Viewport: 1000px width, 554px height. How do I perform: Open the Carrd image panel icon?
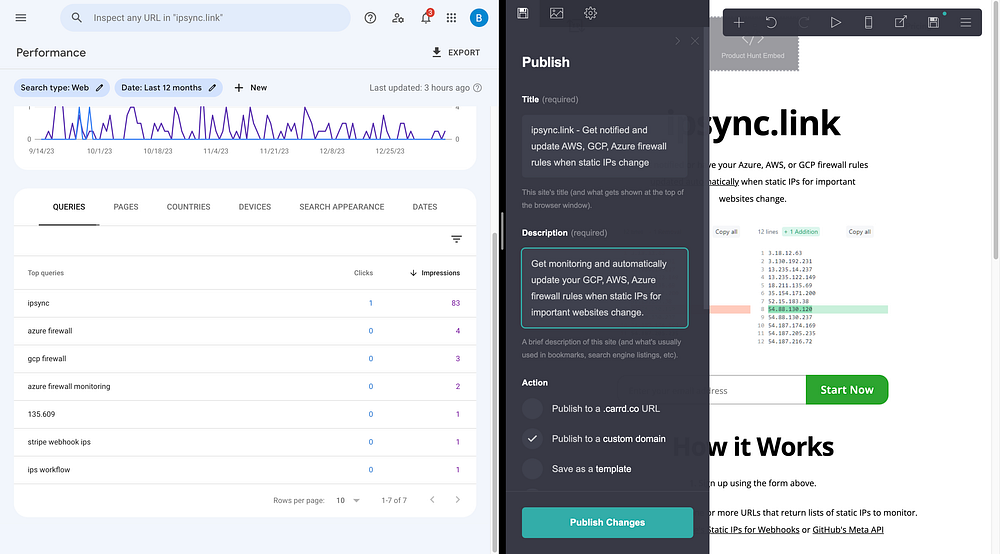tap(557, 13)
